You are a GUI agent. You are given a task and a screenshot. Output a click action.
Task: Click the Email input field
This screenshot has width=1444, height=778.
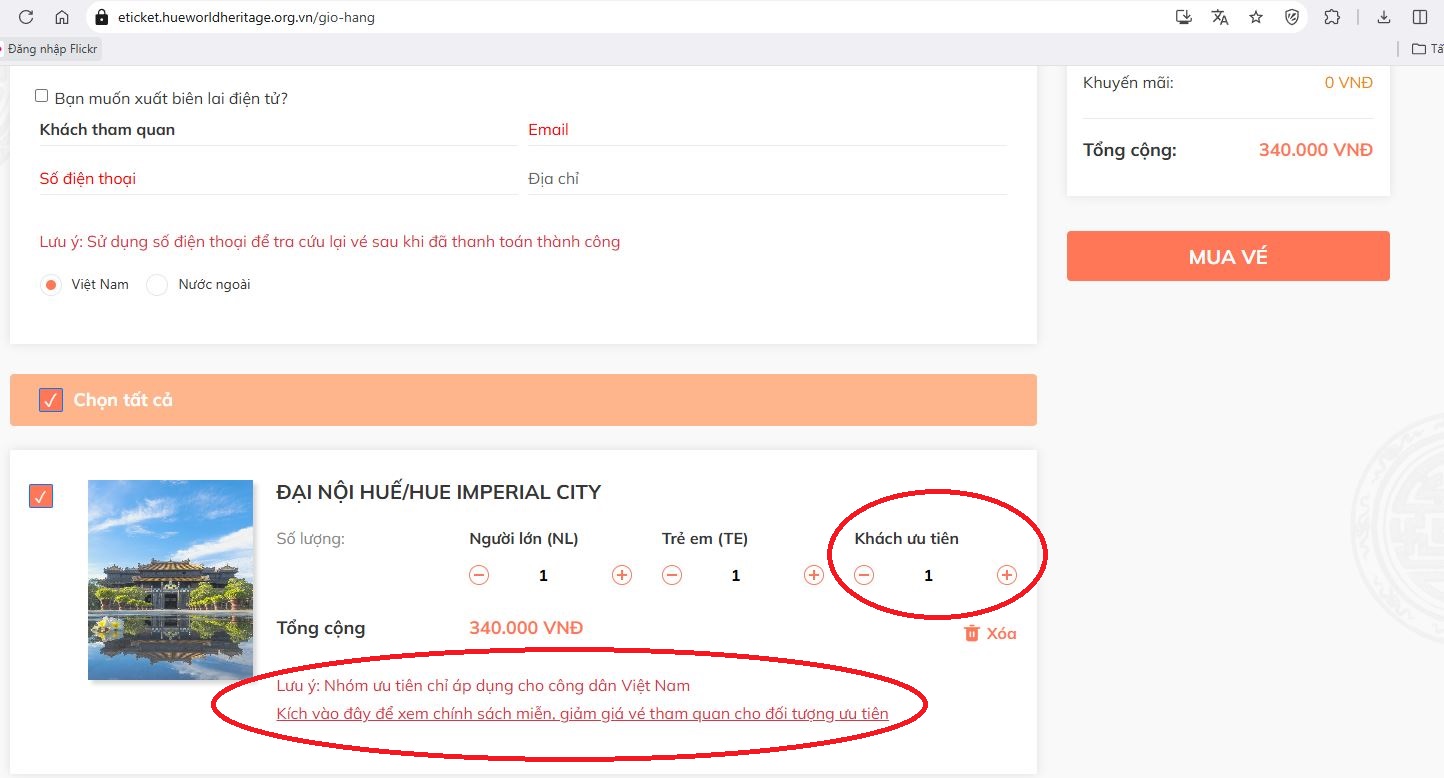tap(766, 130)
